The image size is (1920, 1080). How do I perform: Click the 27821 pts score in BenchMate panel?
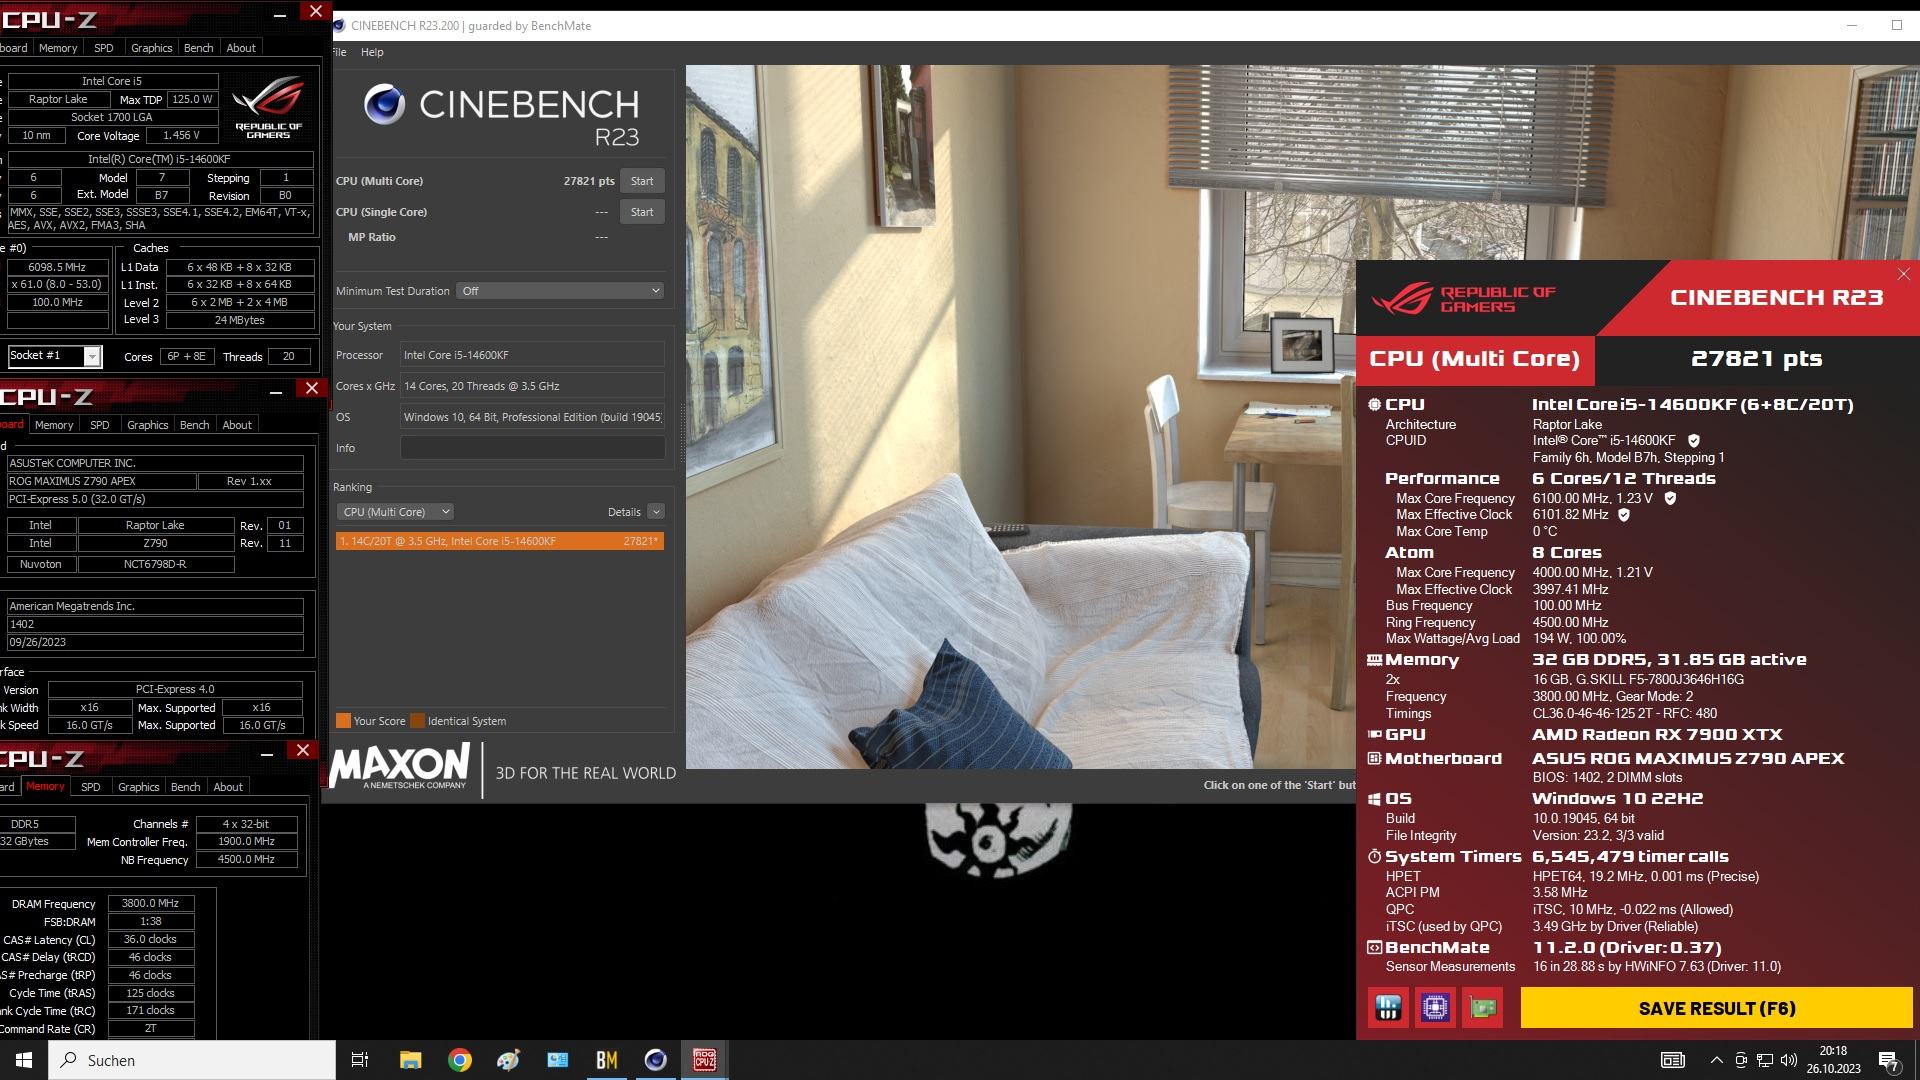point(1756,359)
